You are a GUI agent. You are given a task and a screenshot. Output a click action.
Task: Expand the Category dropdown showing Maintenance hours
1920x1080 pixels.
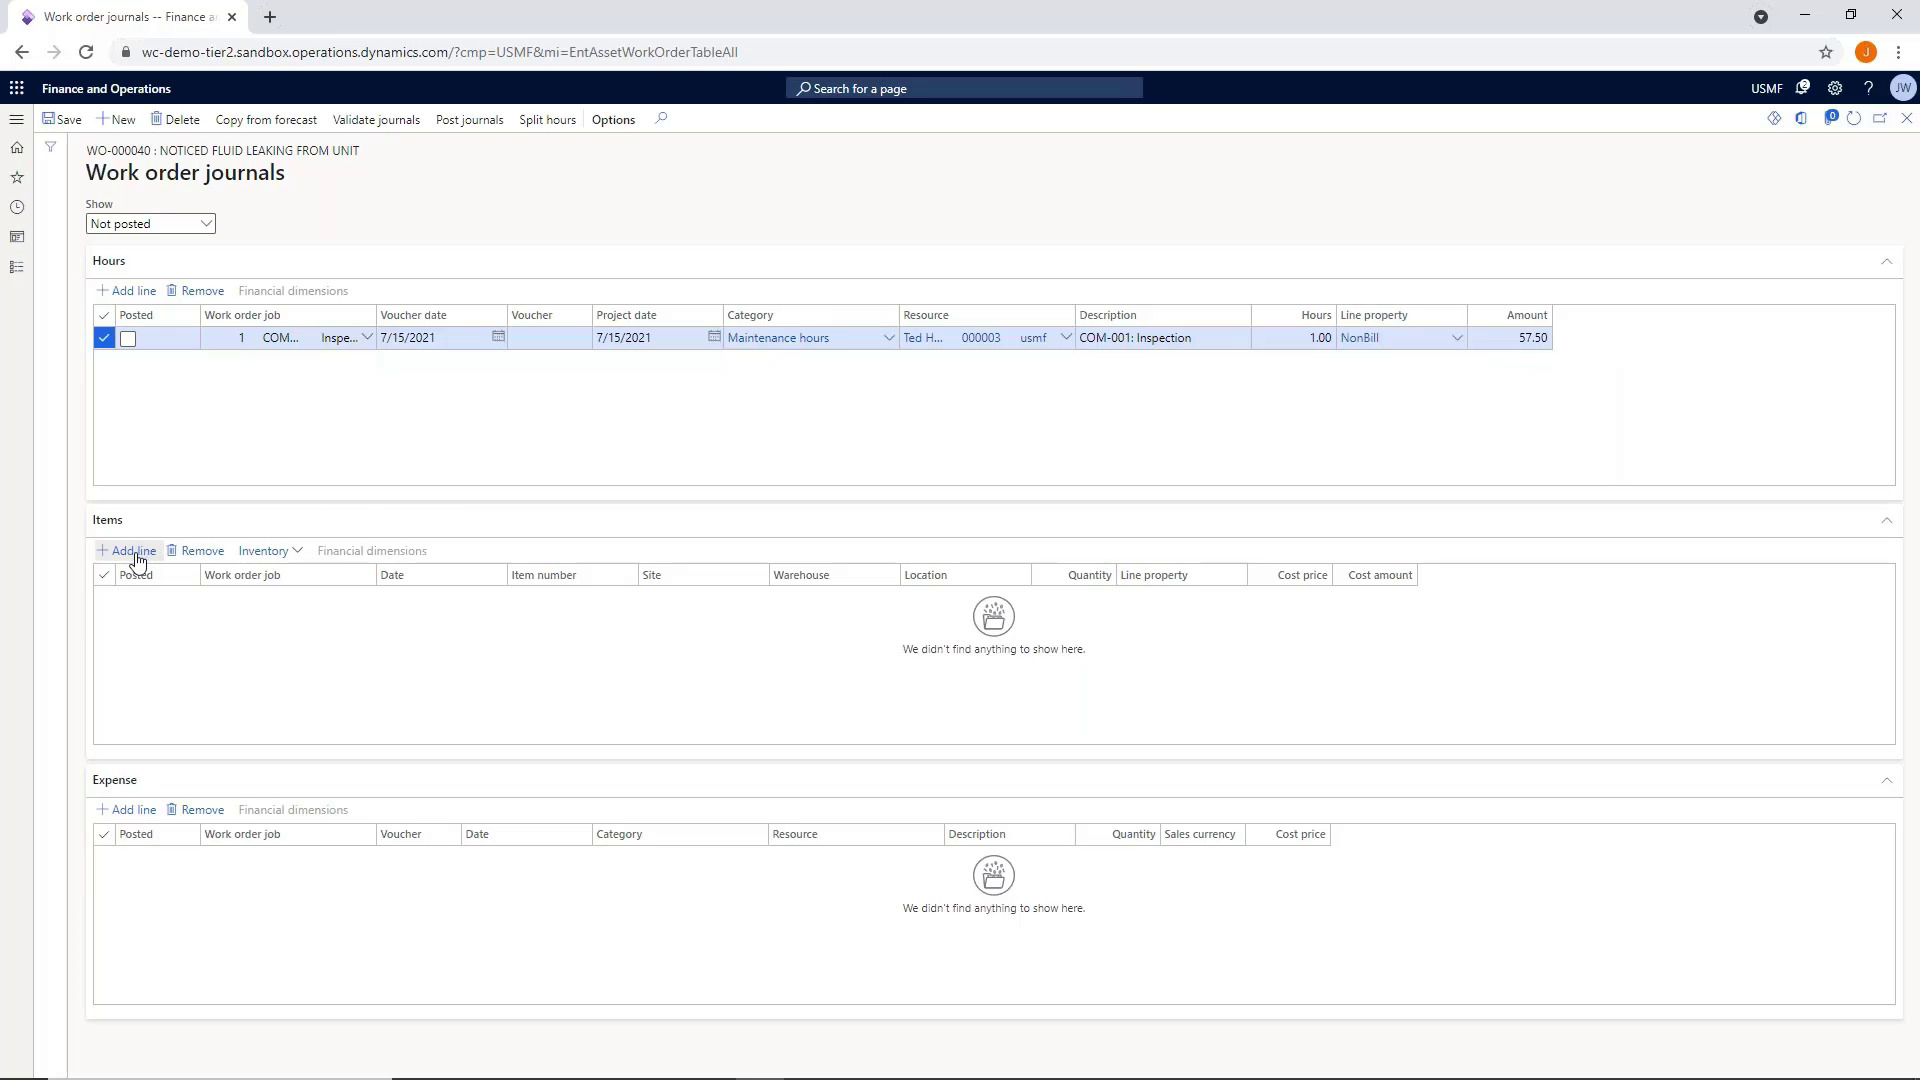click(888, 338)
